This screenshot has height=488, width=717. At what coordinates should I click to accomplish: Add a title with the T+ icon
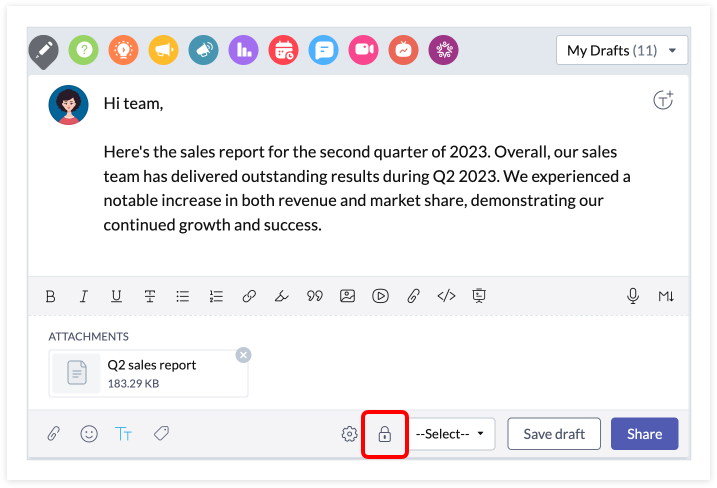coord(663,100)
